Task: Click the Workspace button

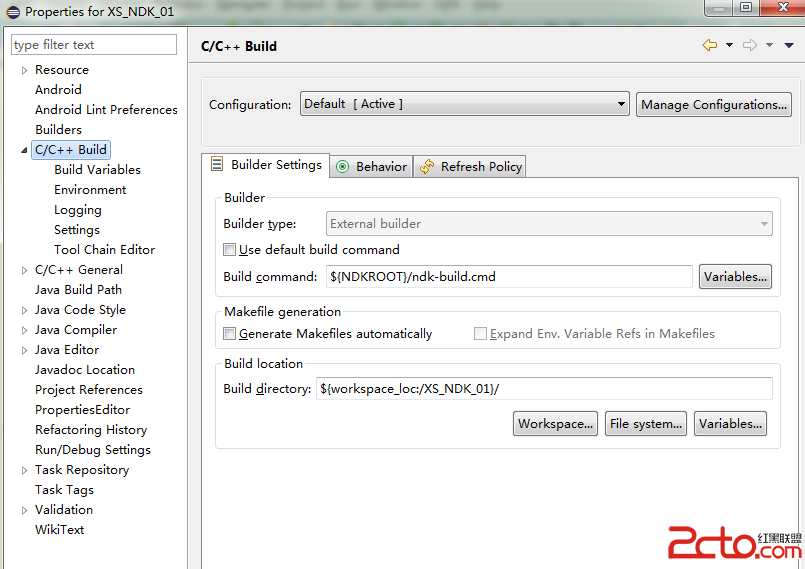Action: point(555,424)
